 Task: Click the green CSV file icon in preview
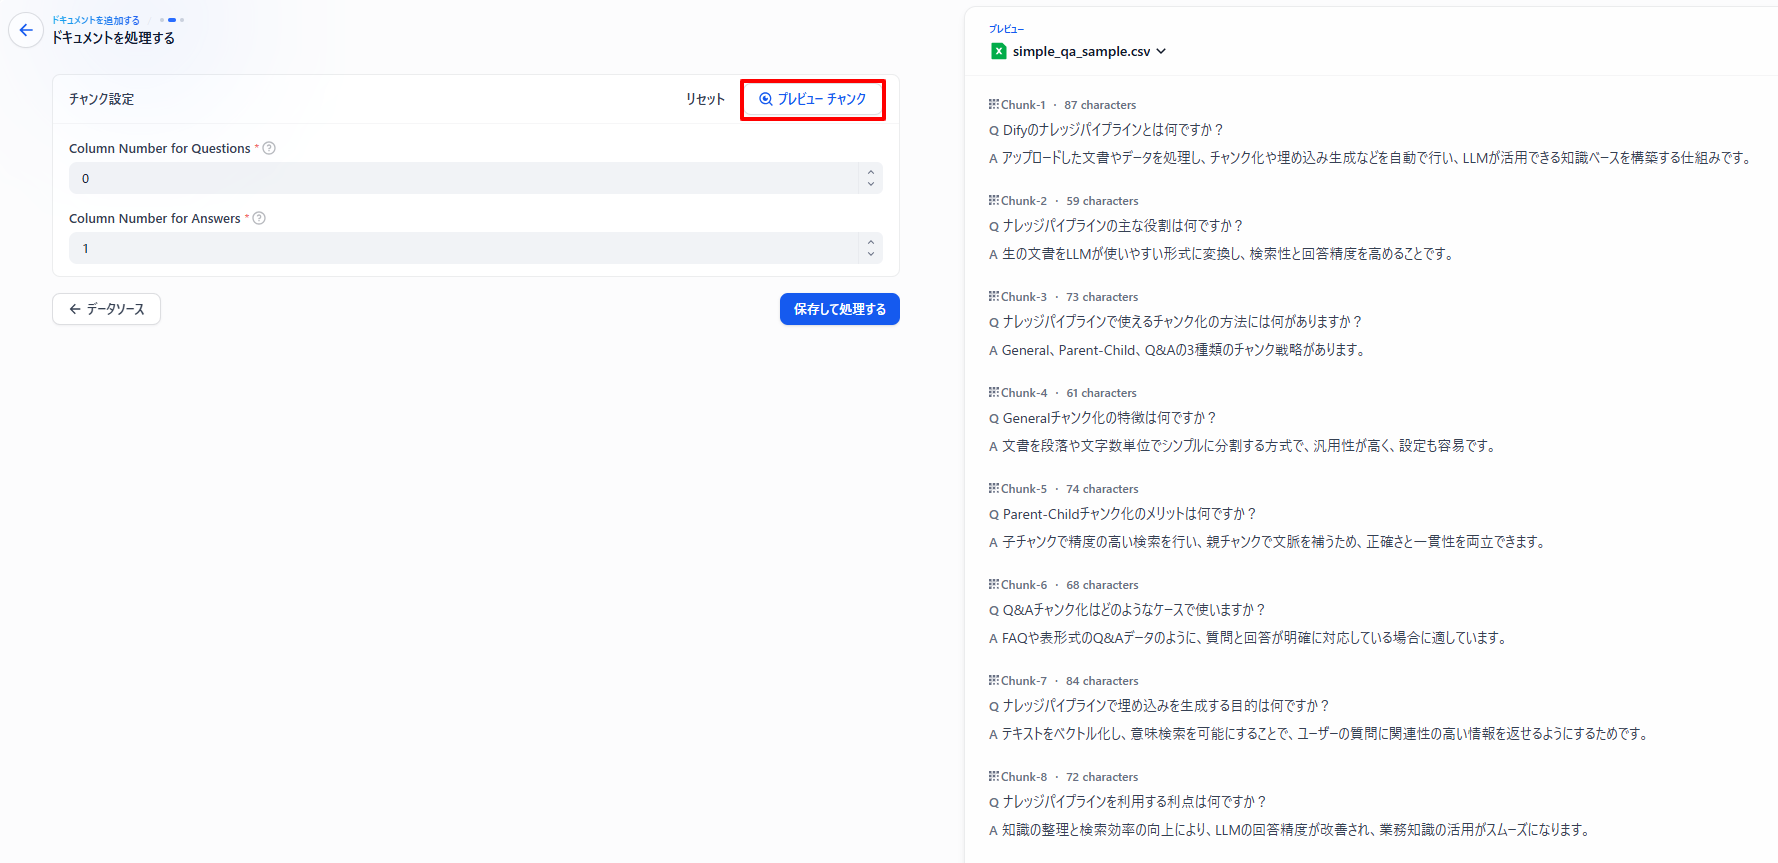tap(998, 51)
